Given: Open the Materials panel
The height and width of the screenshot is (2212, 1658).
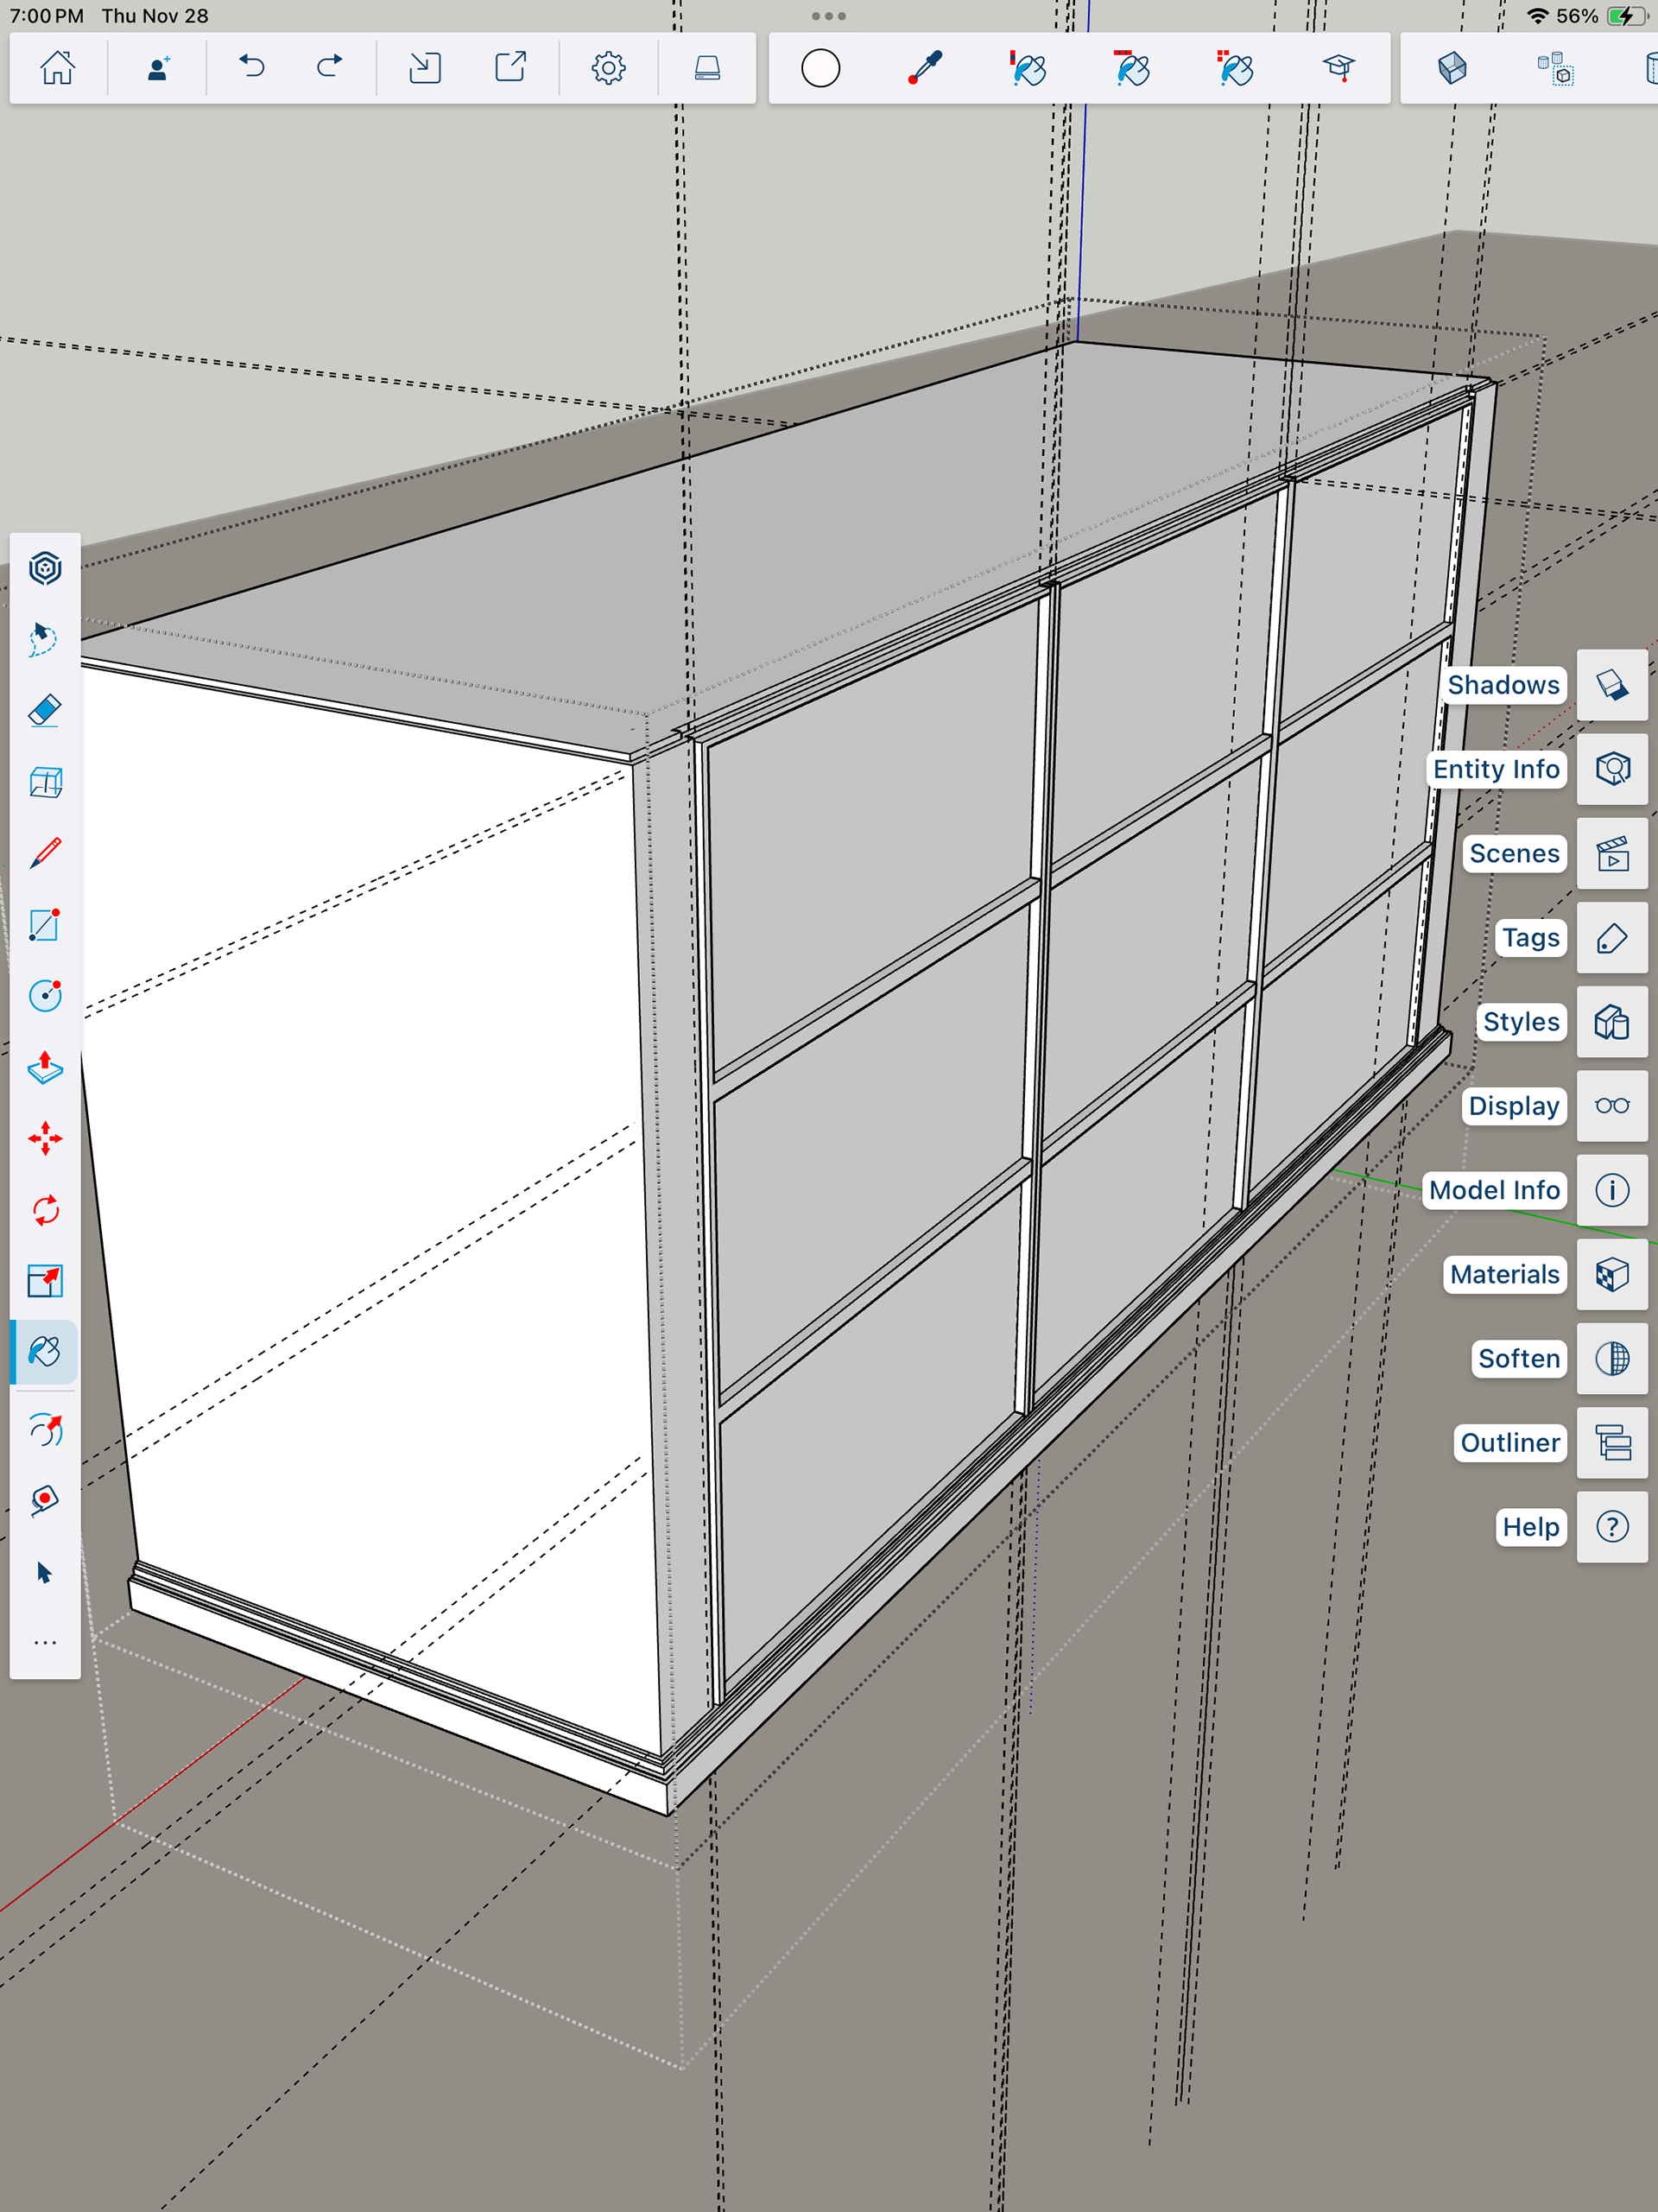Looking at the screenshot, I should (x=1612, y=1275).
